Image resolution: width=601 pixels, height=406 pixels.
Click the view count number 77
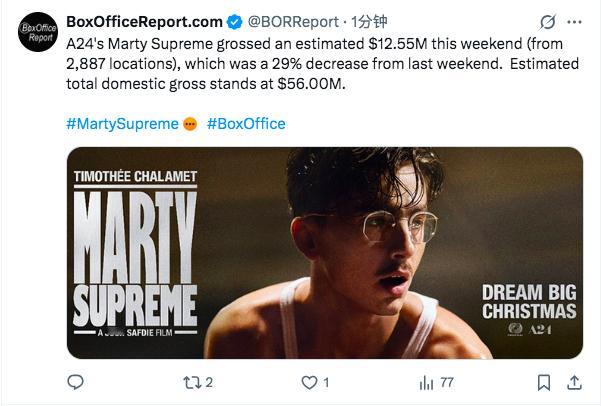click(447, 382)
